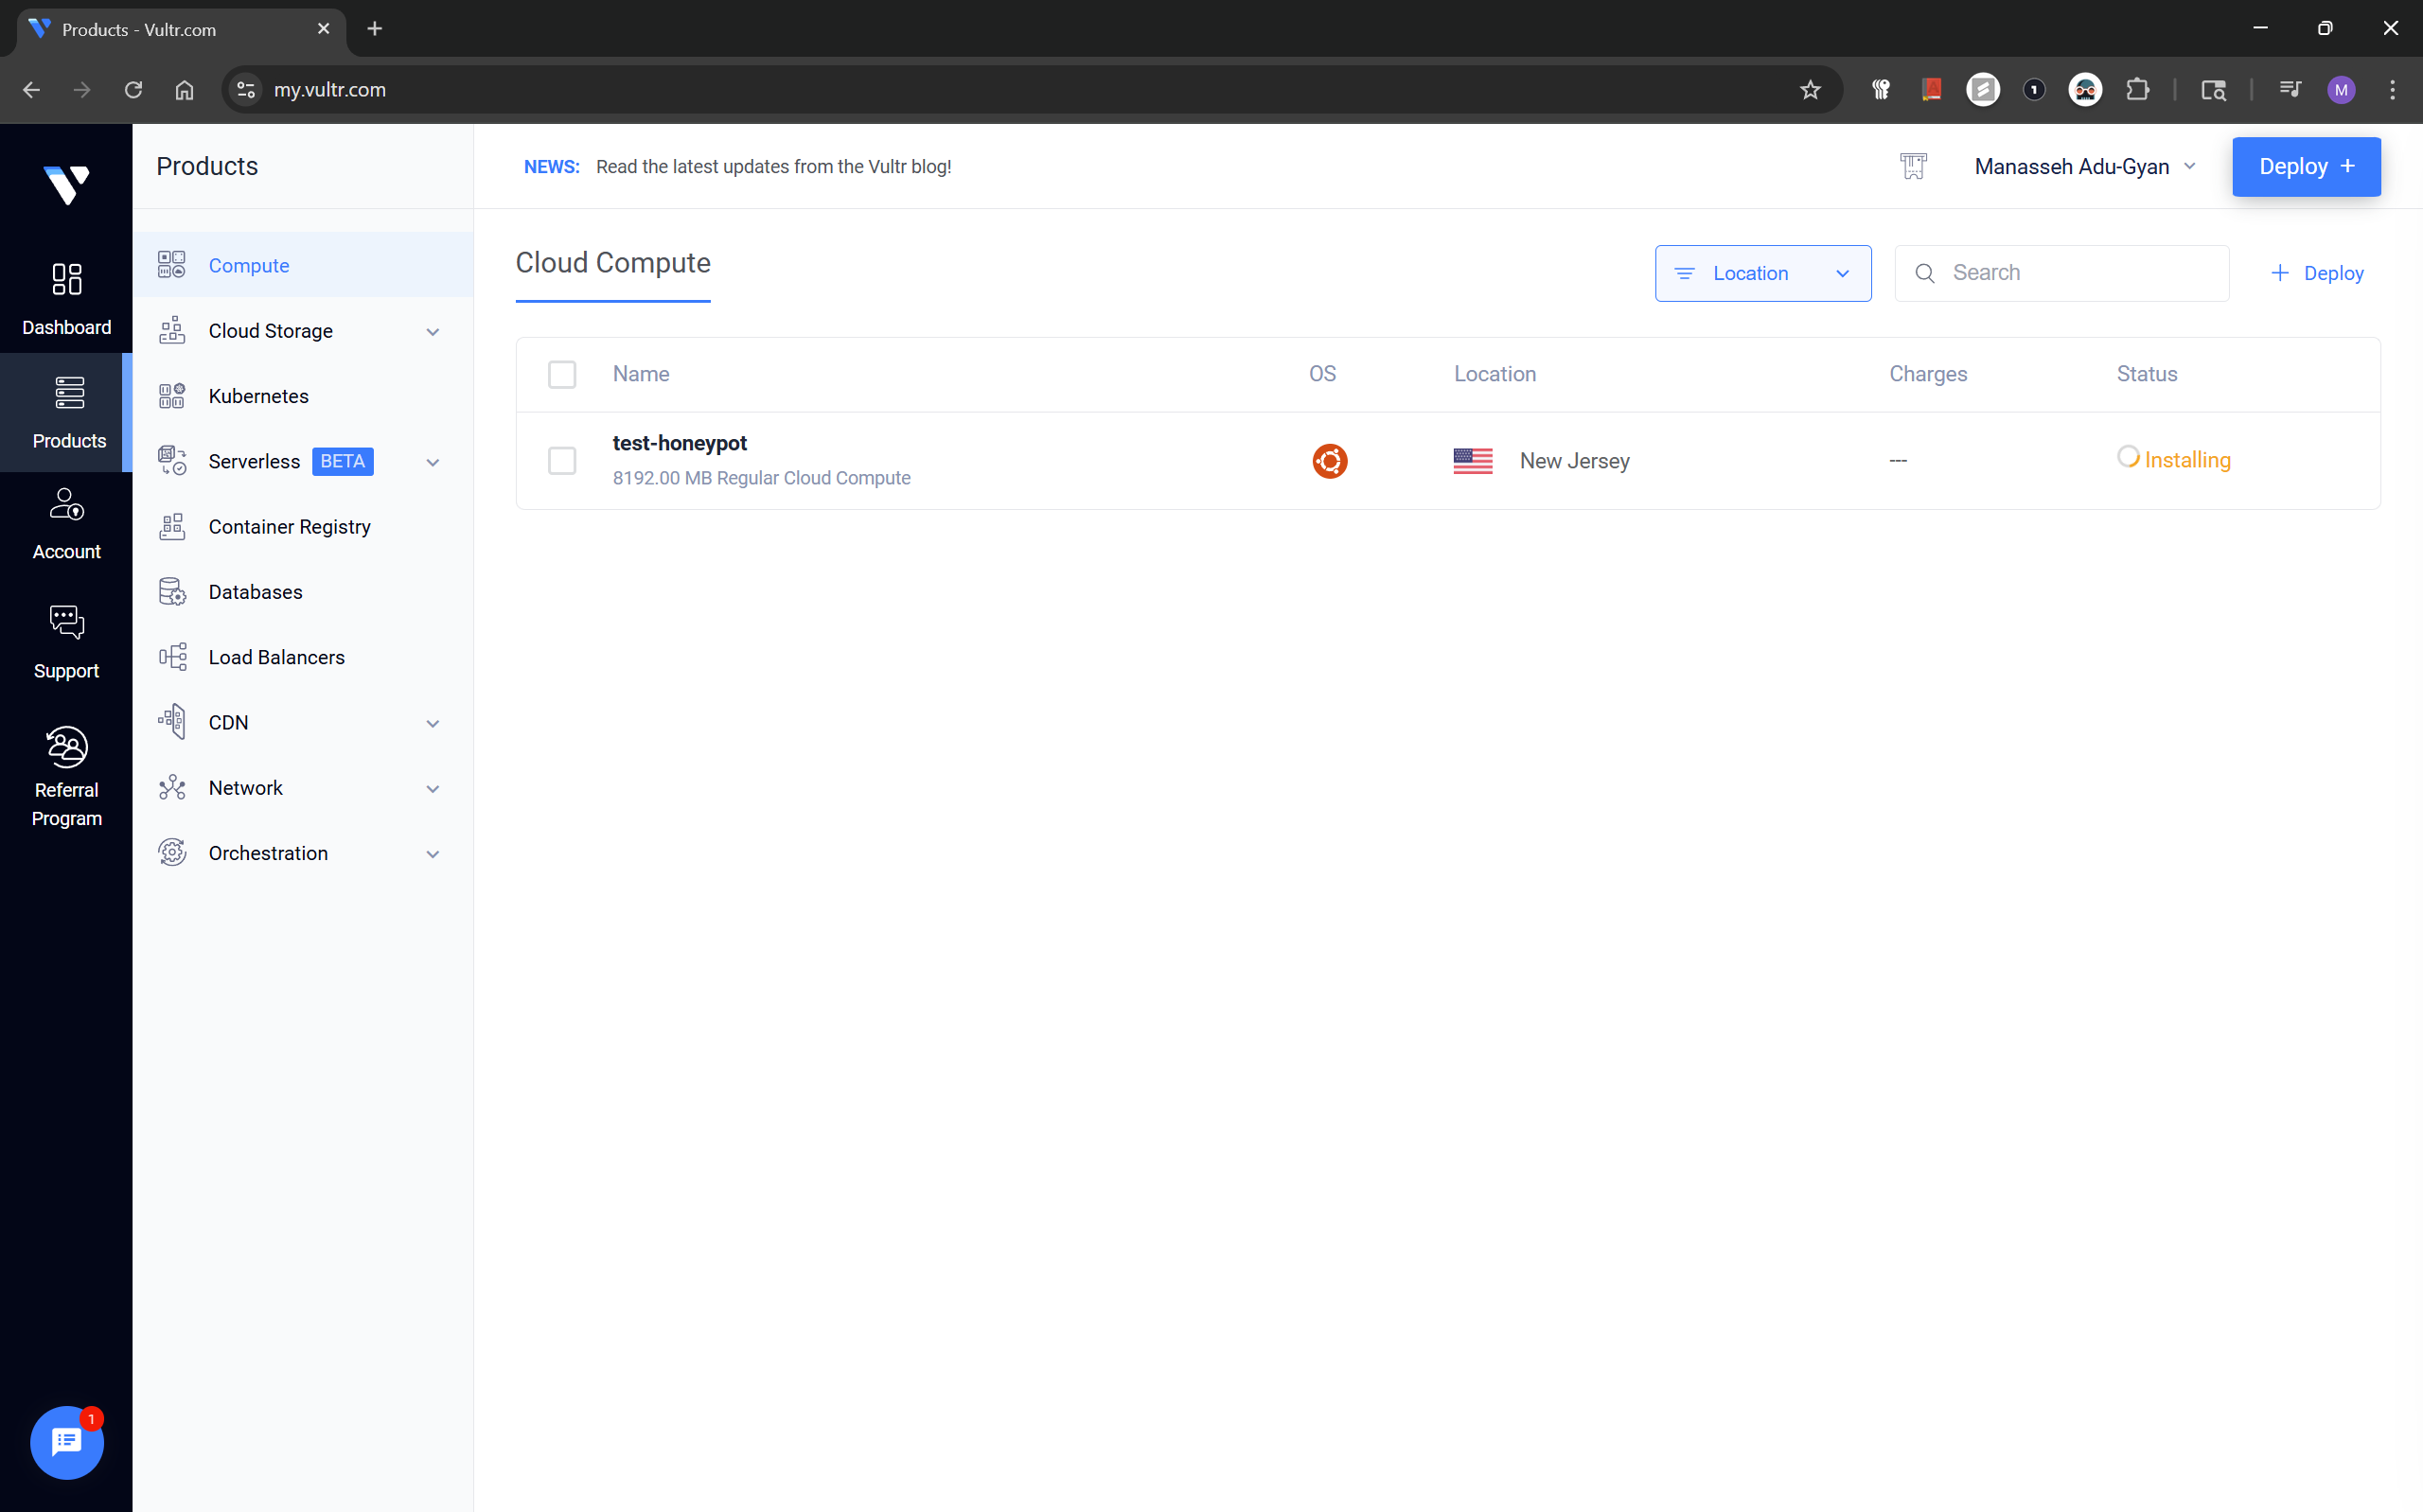Navigate back in the browser
This screenshot has width=2423, height=1512.
point(31,90)
